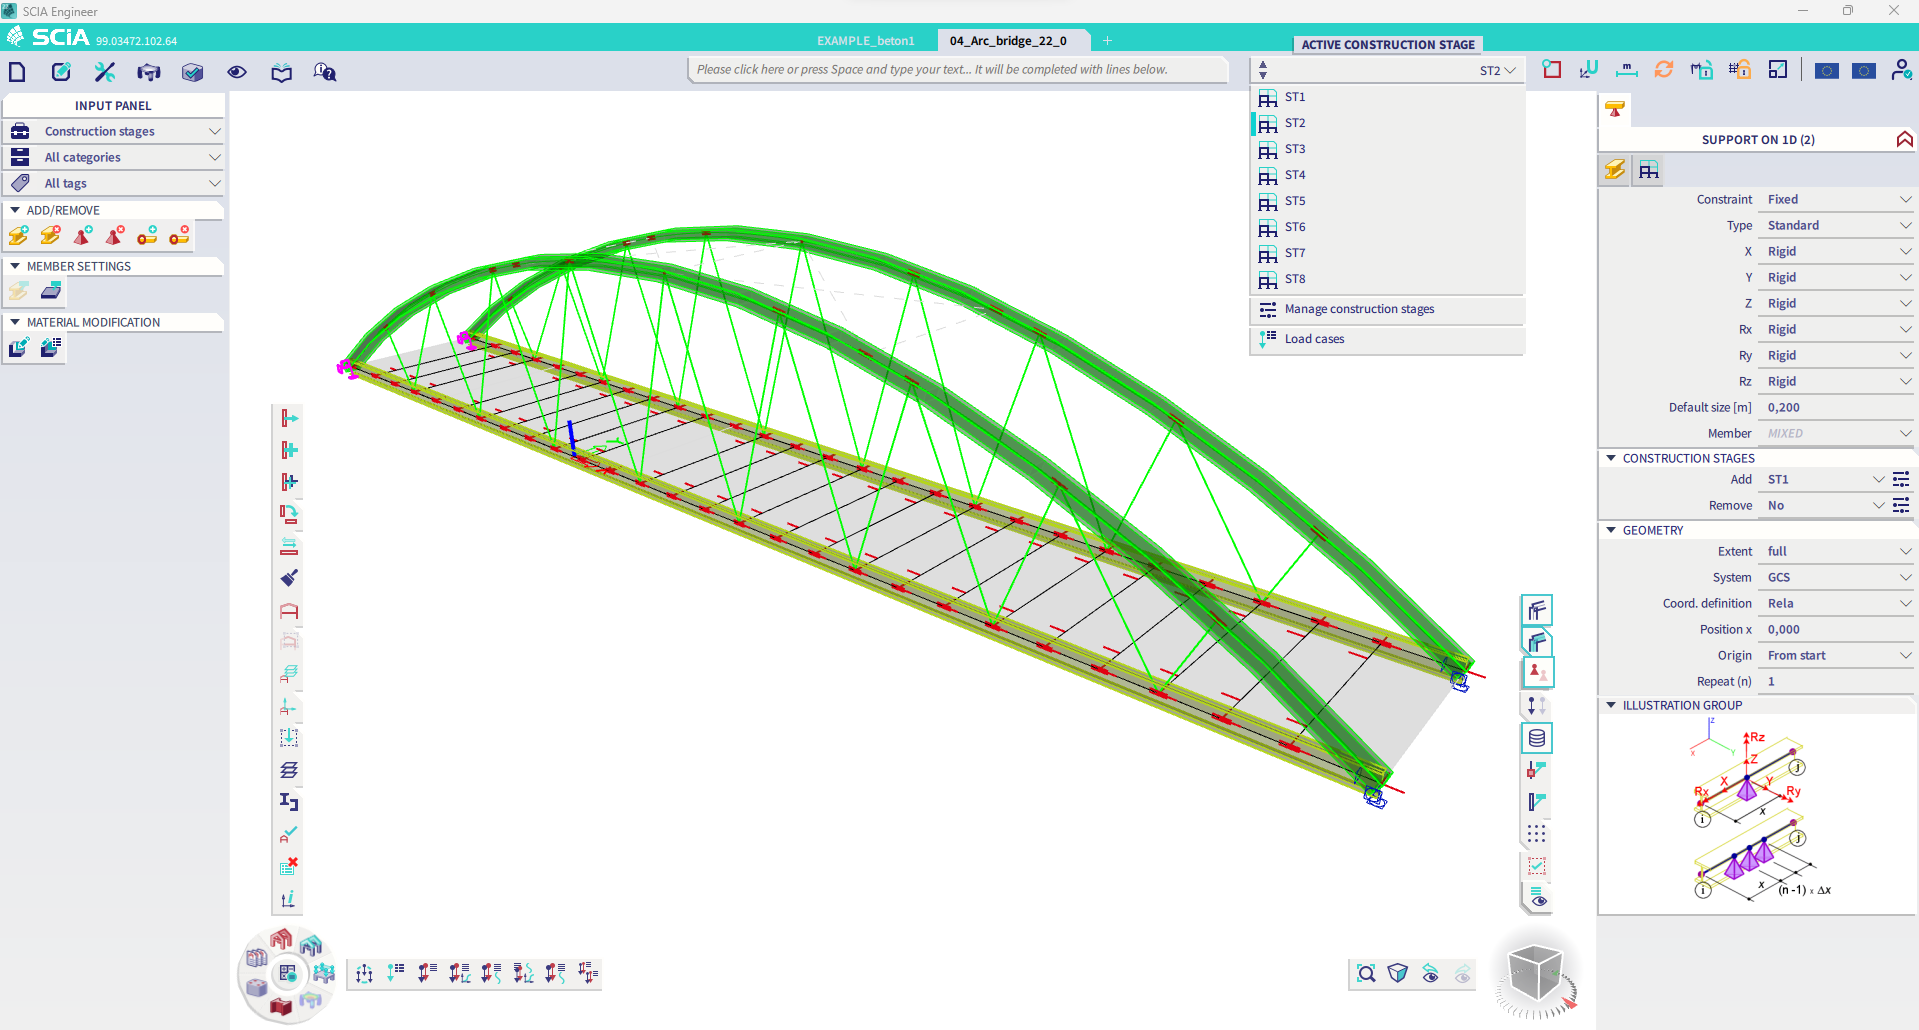Collapse the MEMBER SETTINGS section
The height and width of the screenshot is (1030, 1919).
15,266
